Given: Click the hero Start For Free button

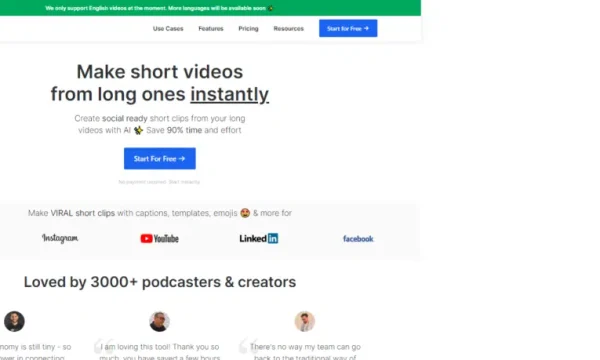Looking at the screenshot, I should click(160, 158).
